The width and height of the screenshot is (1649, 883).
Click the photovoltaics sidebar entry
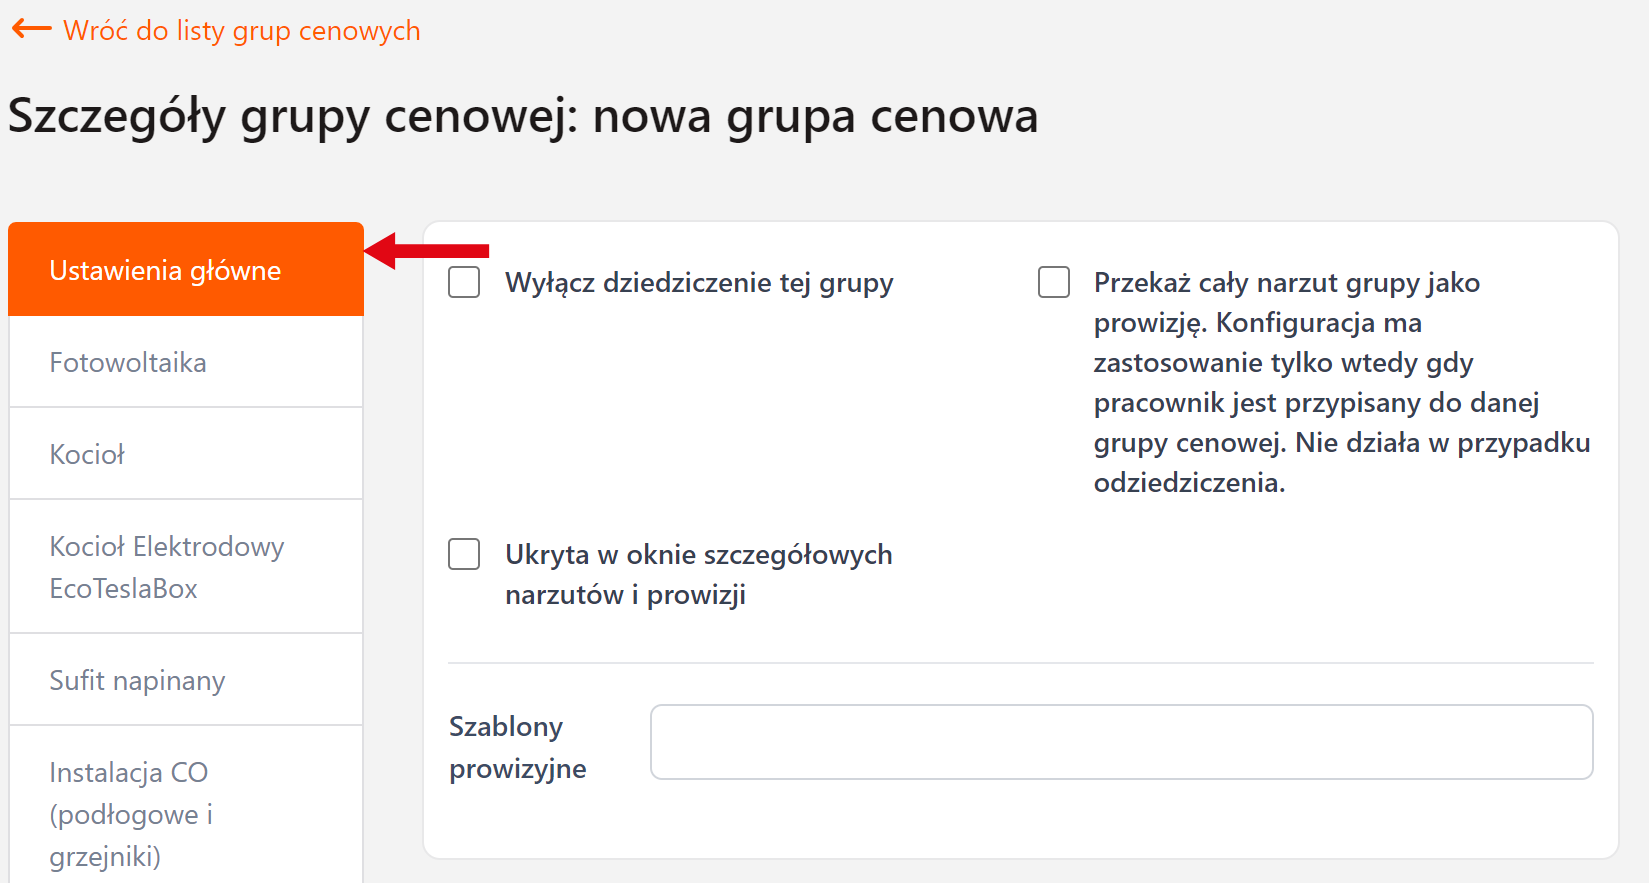128,362
